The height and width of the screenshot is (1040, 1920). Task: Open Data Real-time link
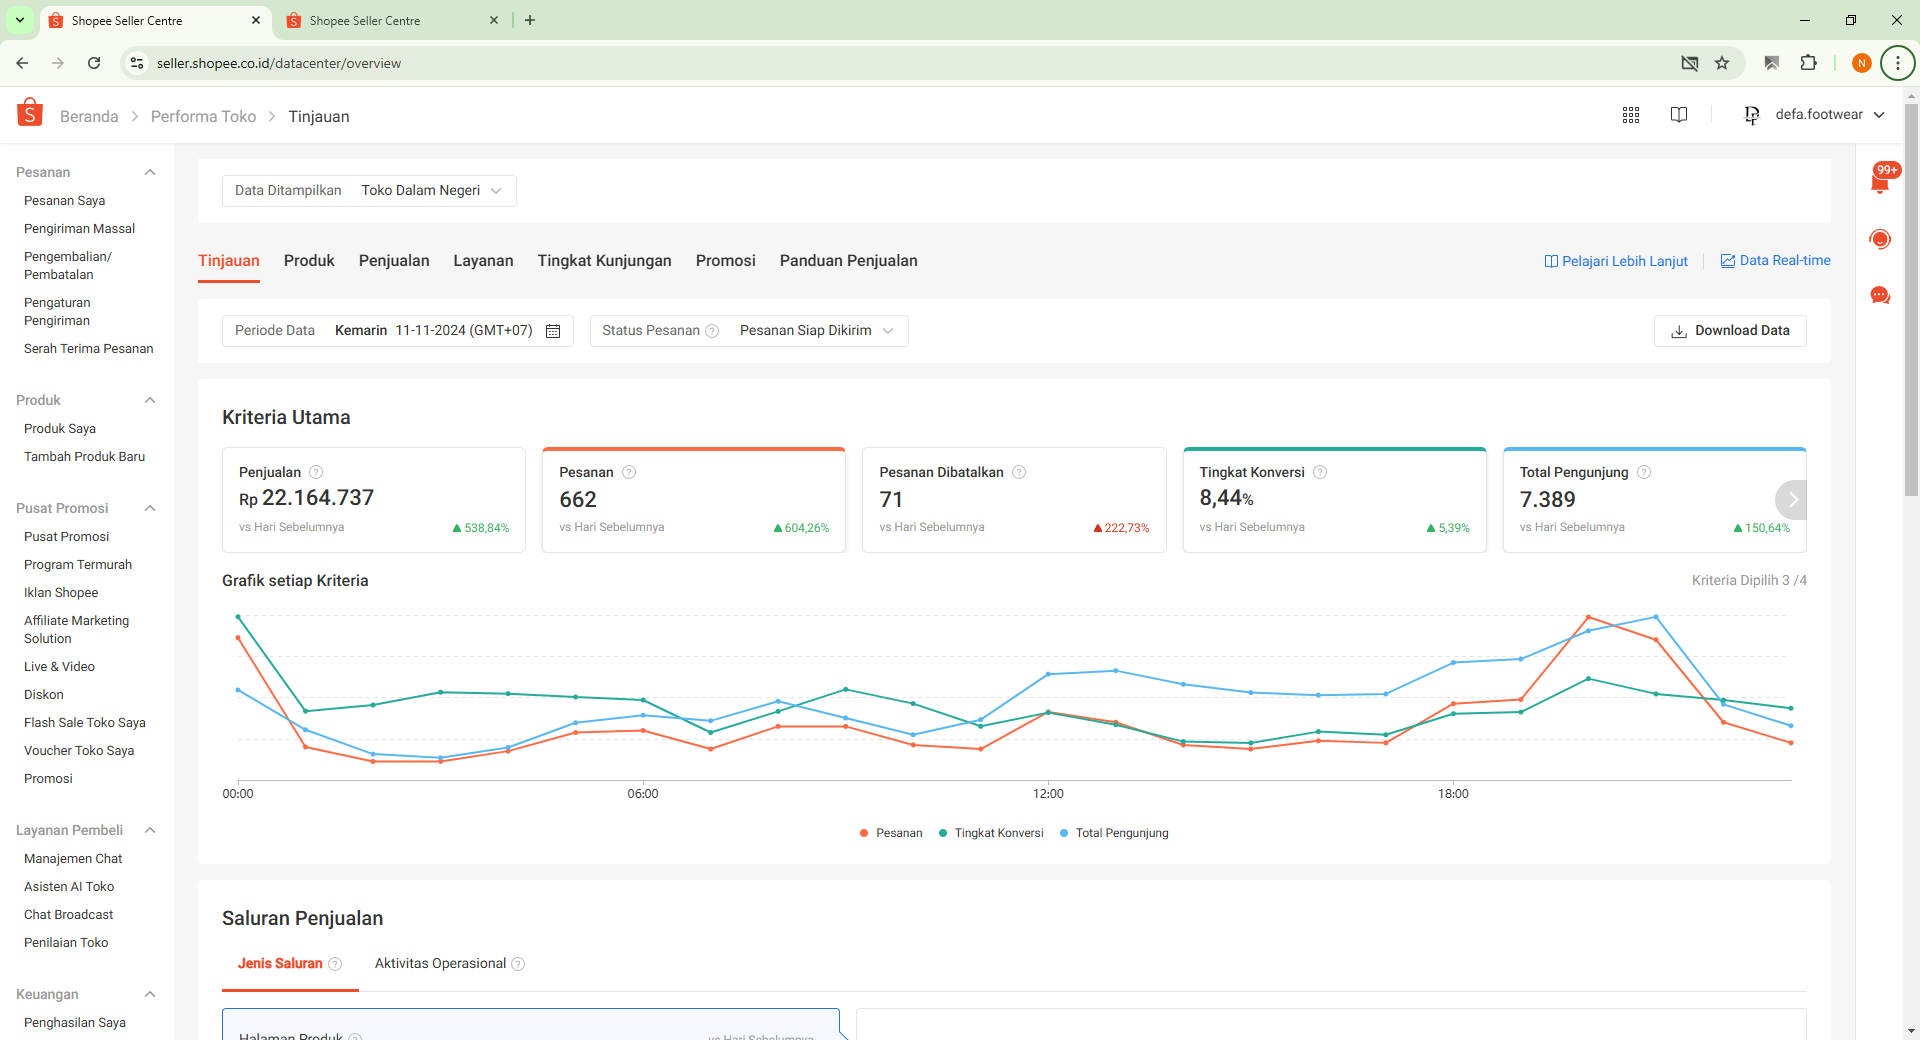tap(1775, 261)
